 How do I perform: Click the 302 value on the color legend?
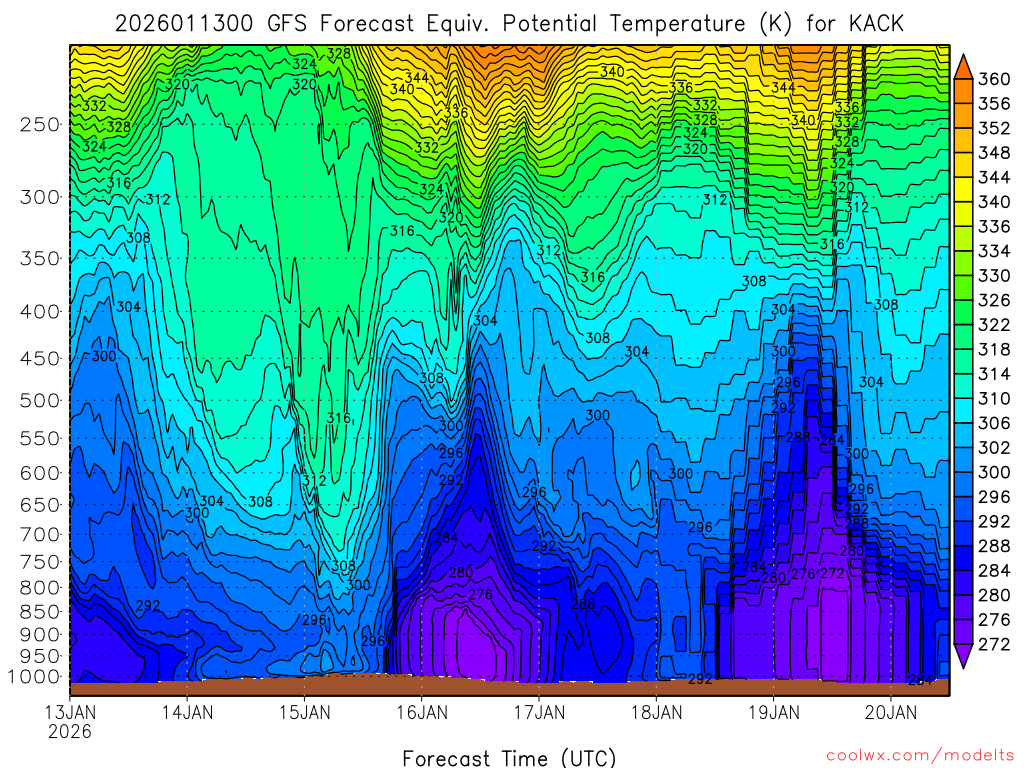(994, 448)
